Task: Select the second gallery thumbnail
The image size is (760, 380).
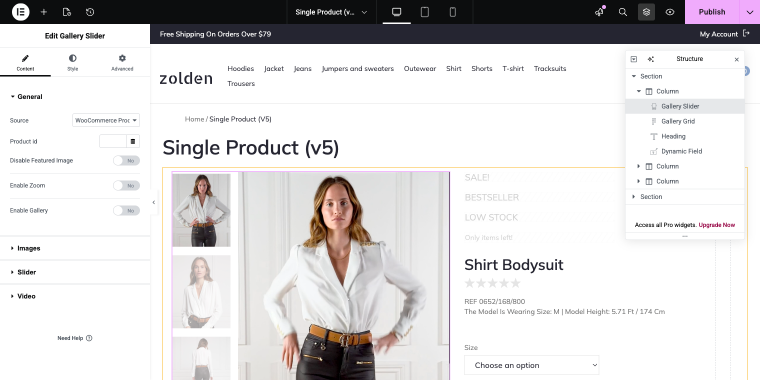Action: (x=201, y=292)
